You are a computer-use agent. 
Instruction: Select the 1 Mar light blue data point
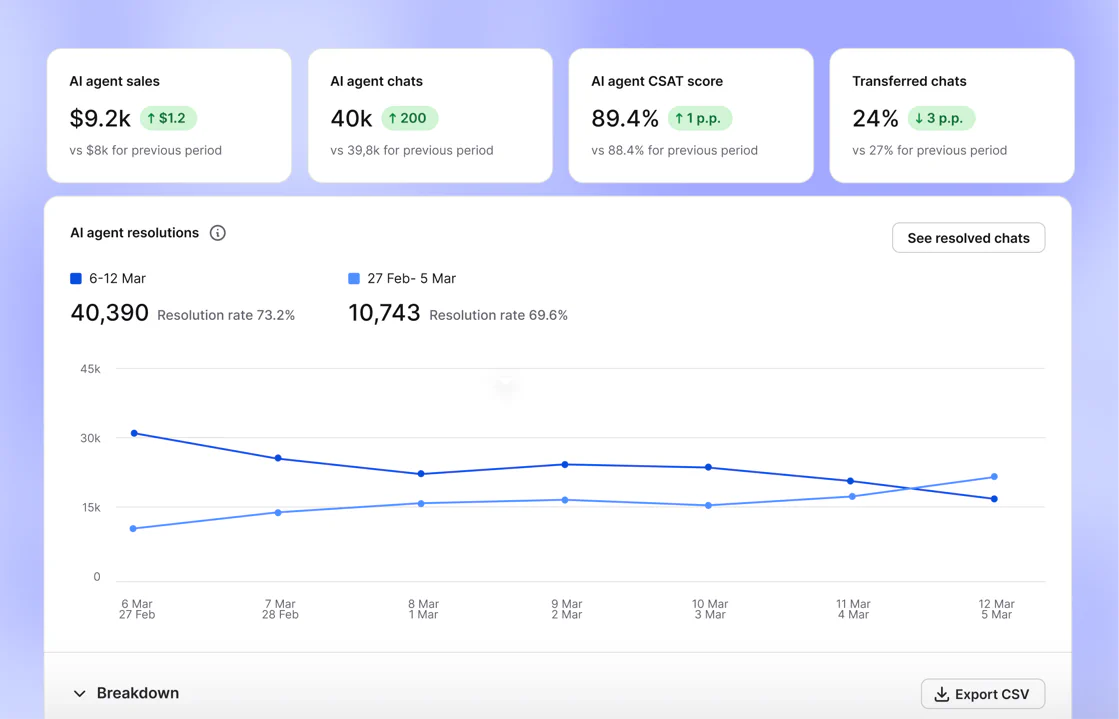point(421,504)
